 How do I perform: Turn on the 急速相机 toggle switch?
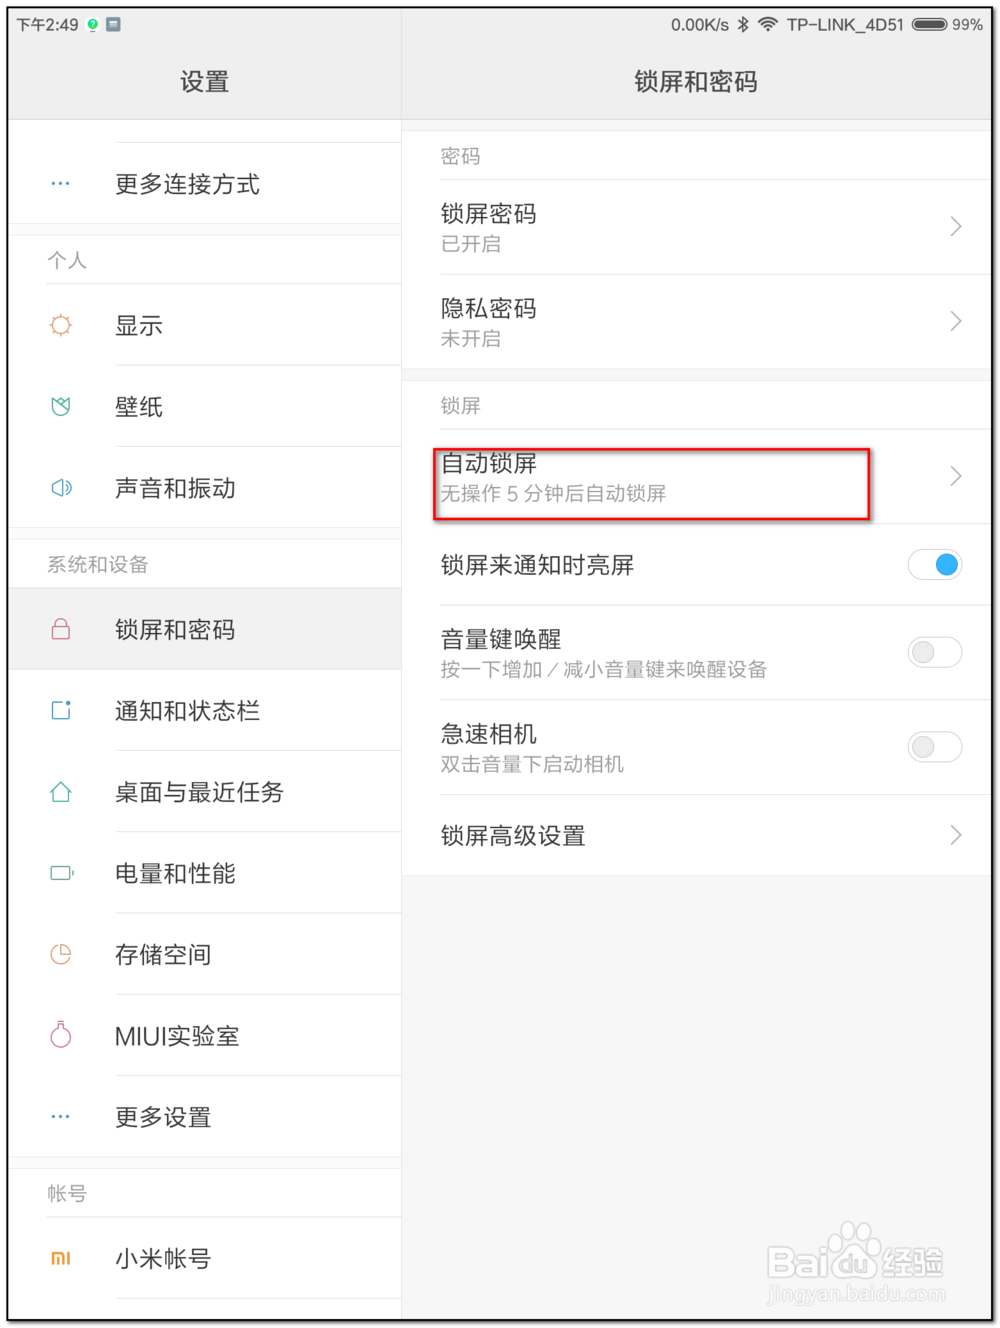(x=934, y=747)
